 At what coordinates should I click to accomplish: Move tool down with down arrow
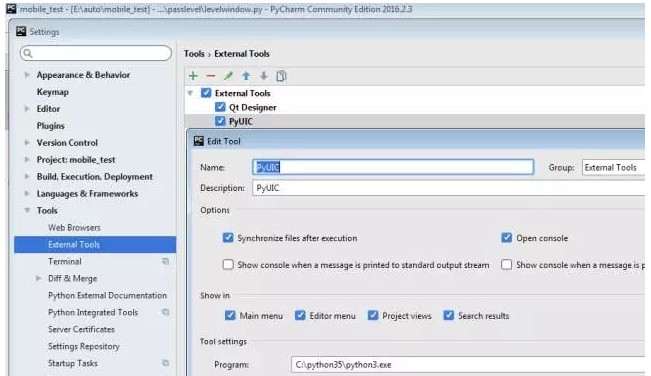[x=264, y=76]
